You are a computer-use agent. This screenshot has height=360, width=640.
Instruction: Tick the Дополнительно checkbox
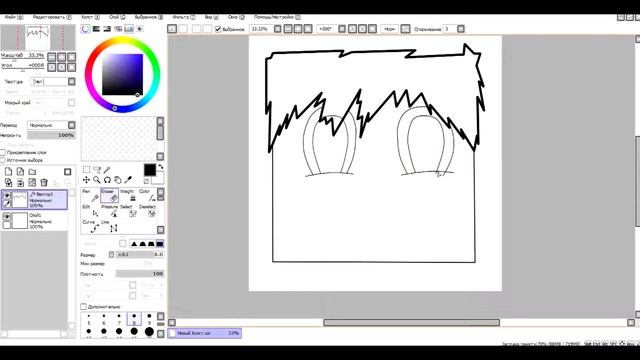(83, 306)
